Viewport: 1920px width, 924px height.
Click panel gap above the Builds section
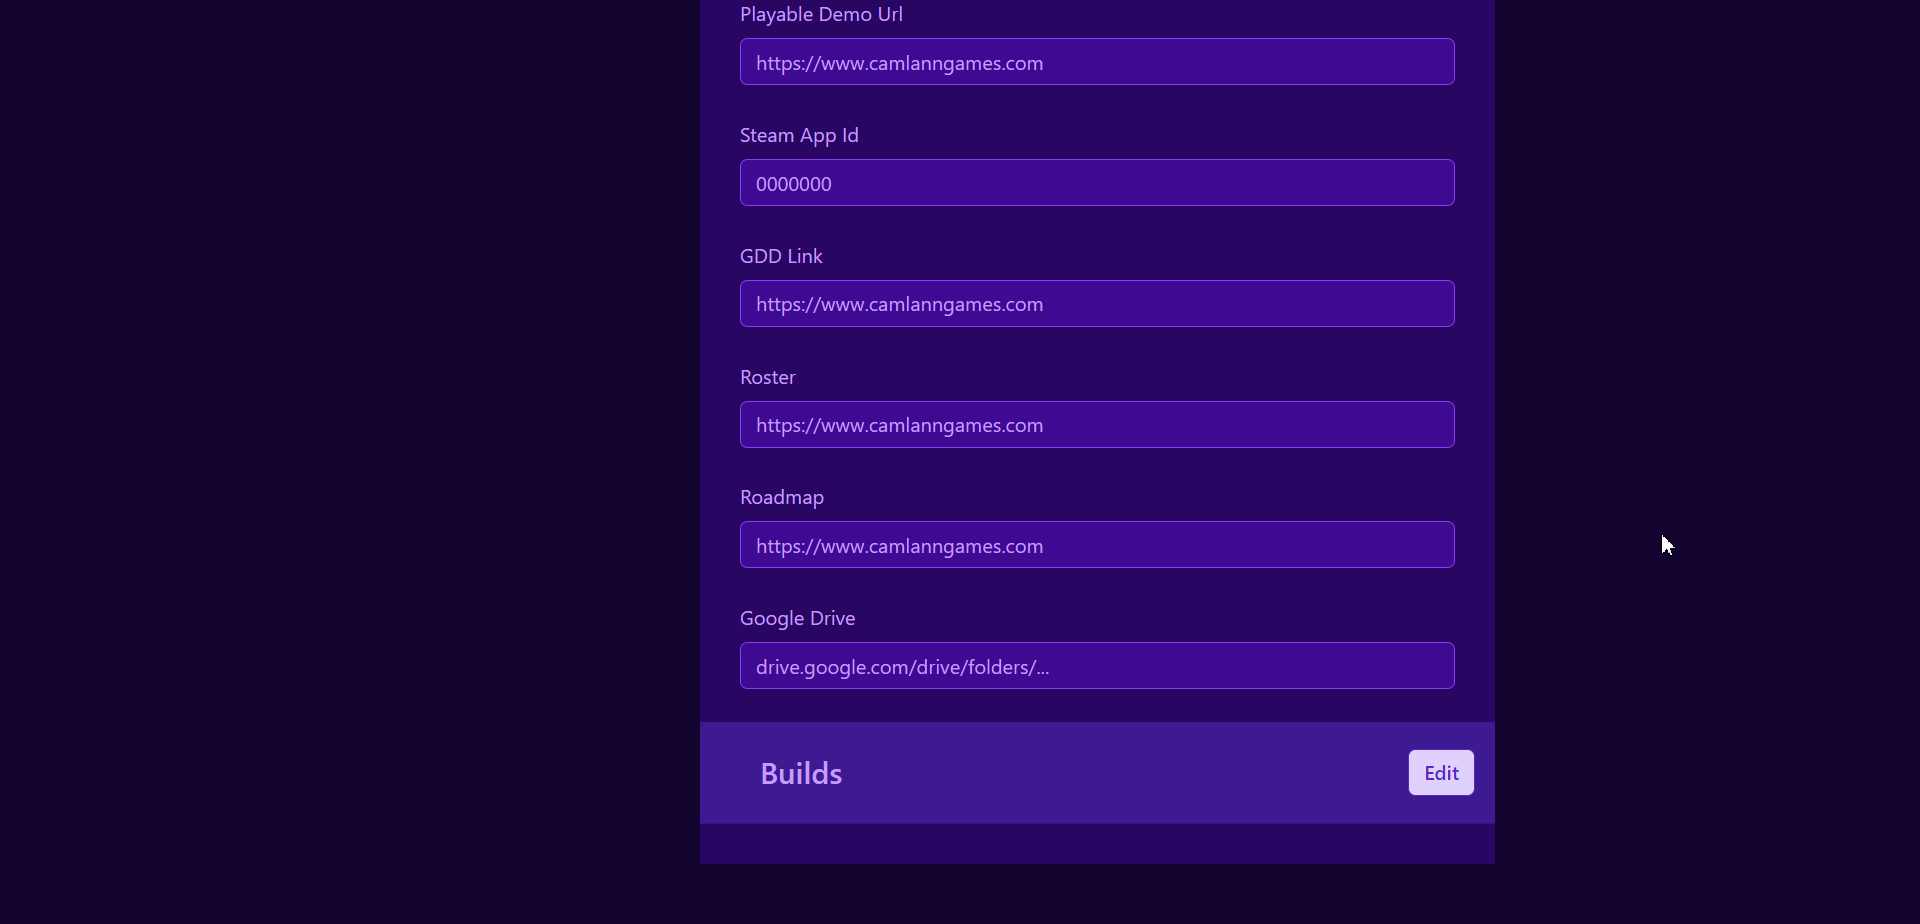pos(1096,706)
